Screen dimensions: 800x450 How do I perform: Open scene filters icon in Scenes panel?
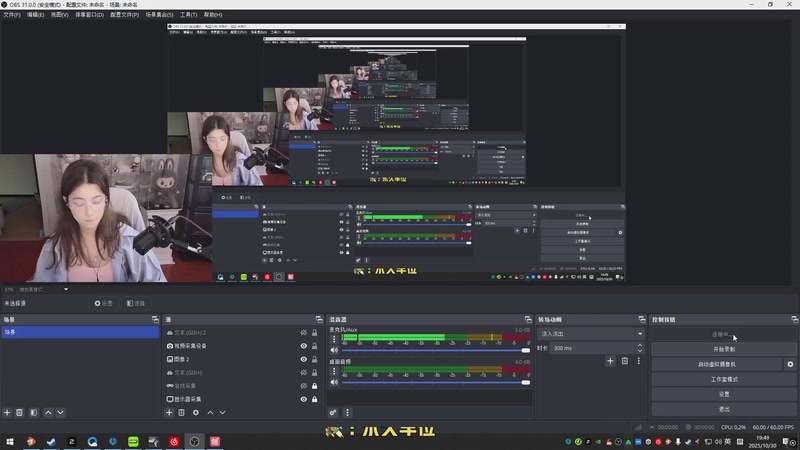[34, 412]
